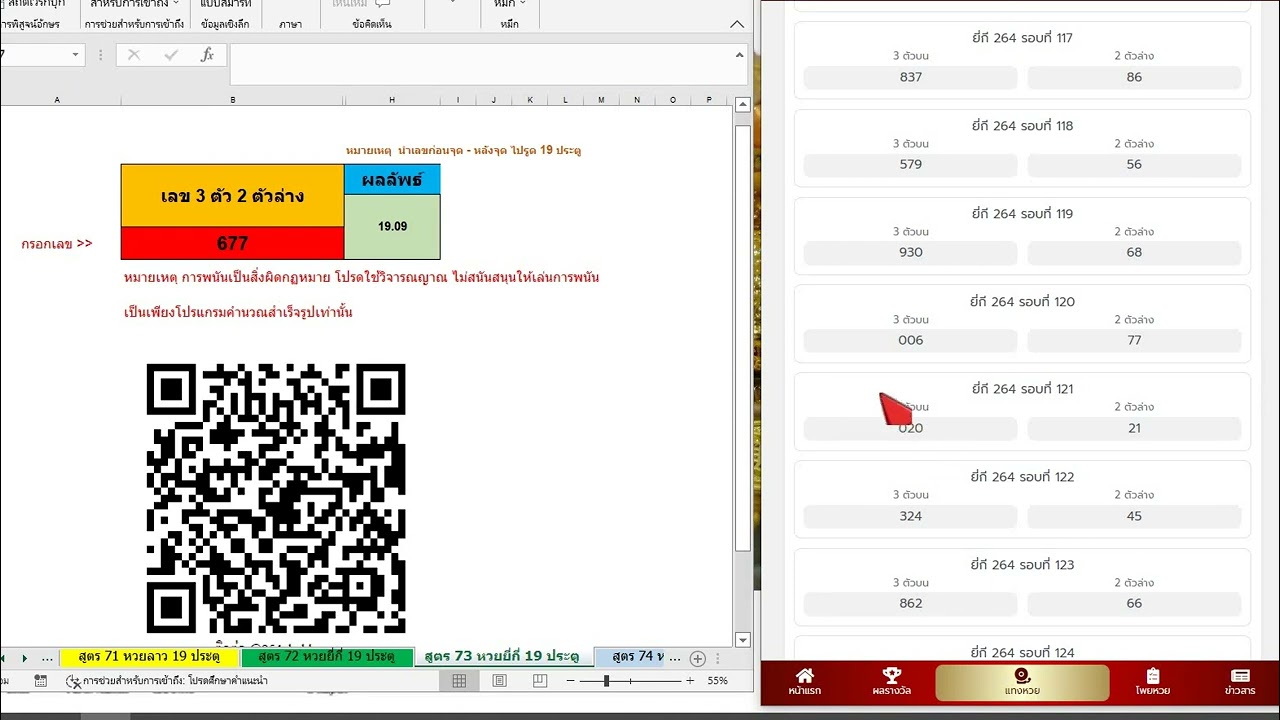Click the zoom out minus button
Viewport: 1280px width, 720px height.
pos(570,681)
